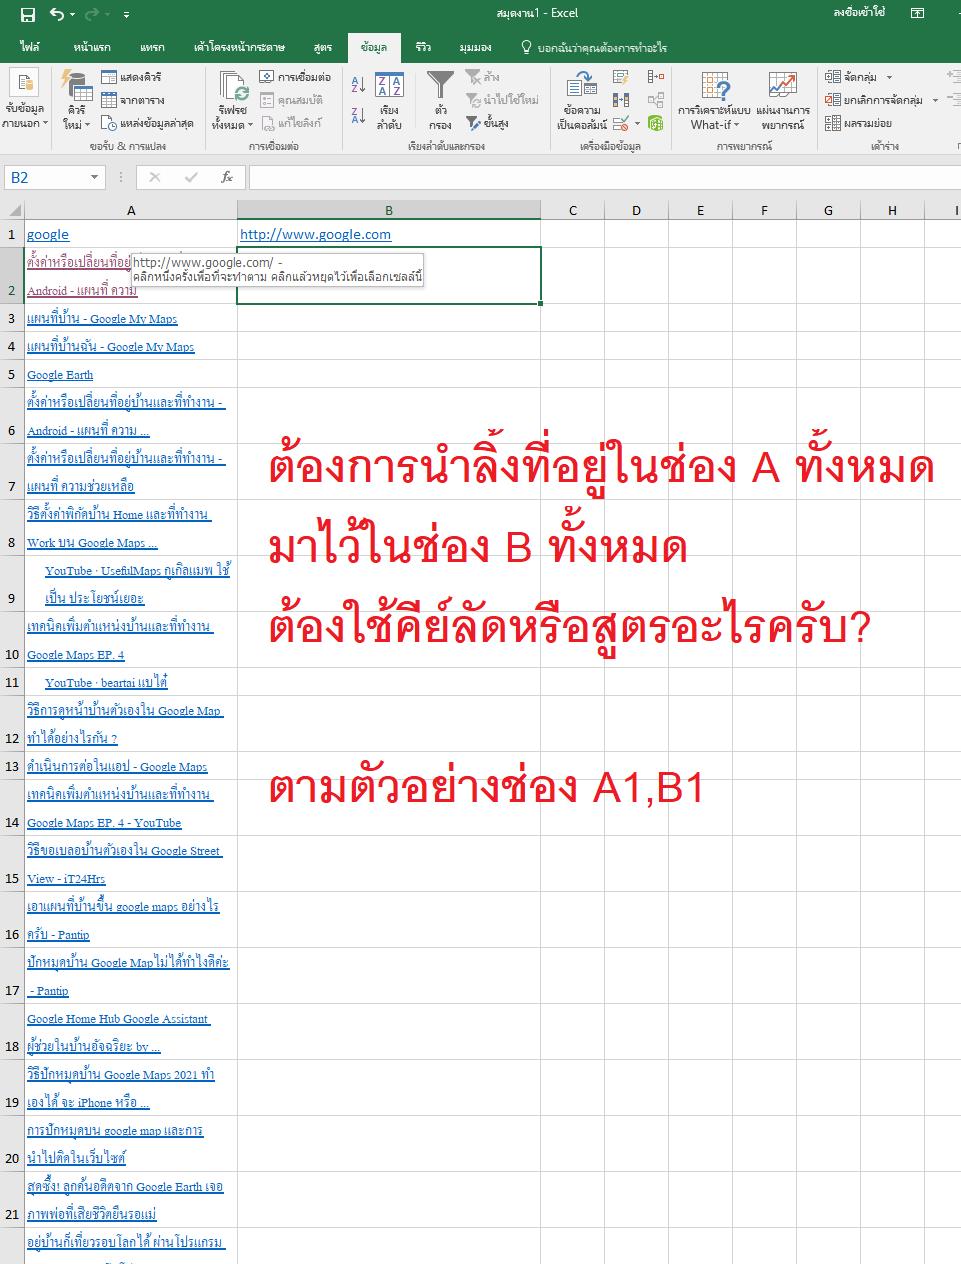Sort Z to A descending icon
Image resolution: width=961 pixels, height=1264 pixels.
click(x=358, y=116)
